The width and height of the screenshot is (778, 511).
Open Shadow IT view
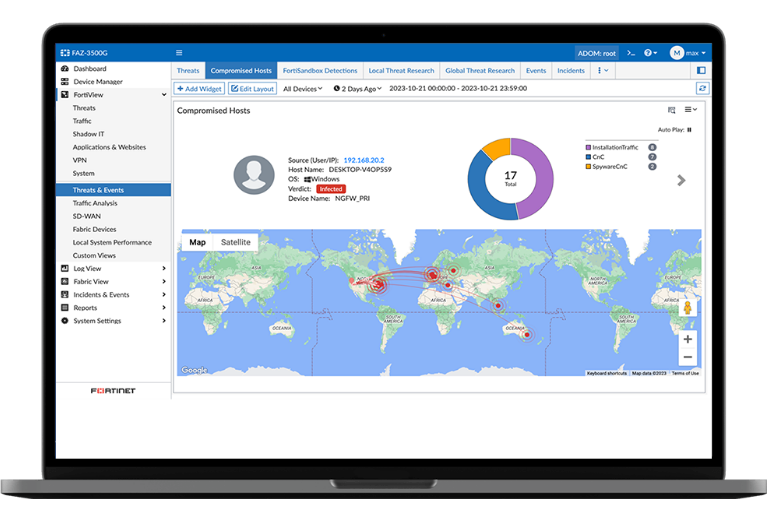pyautogui.click(x=88, y=134)
